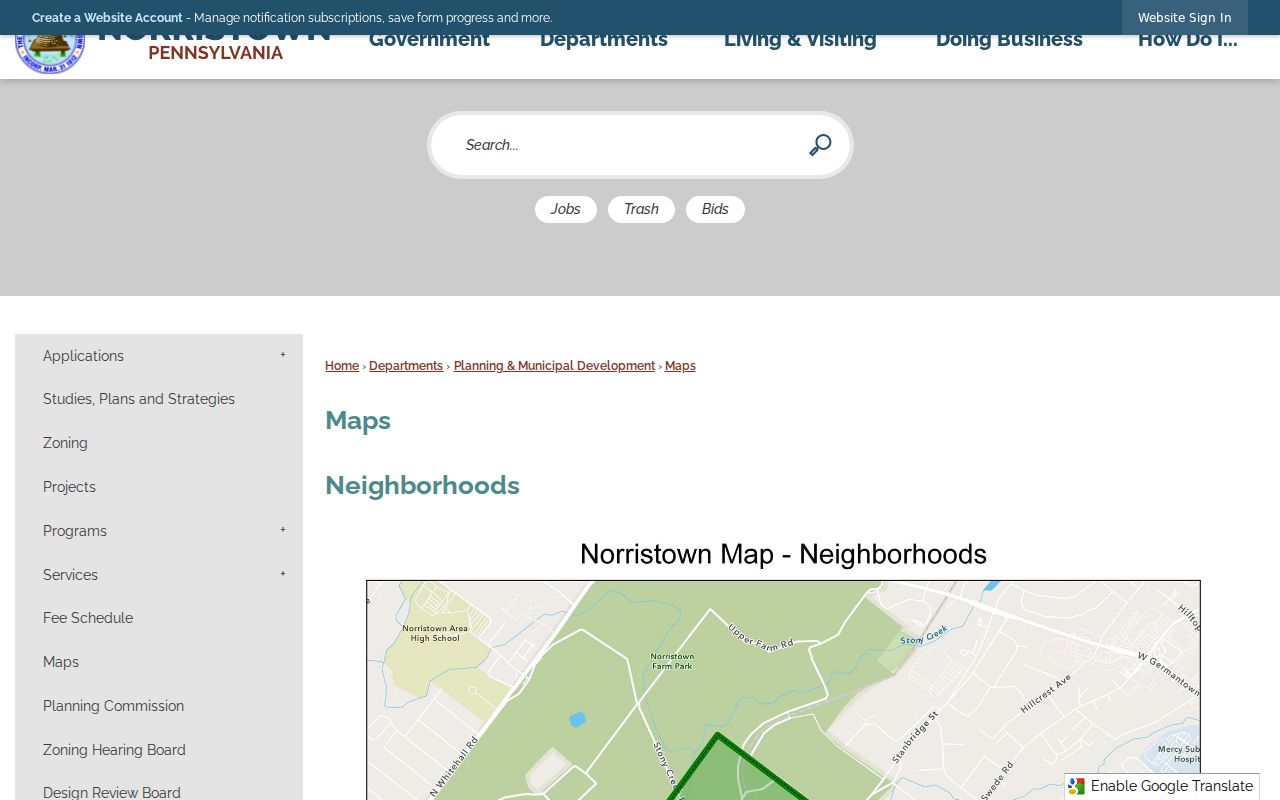The width and height of the screenshot is (1280, 800).
Task: Open the Departments menu
Action: pos(604,40)
